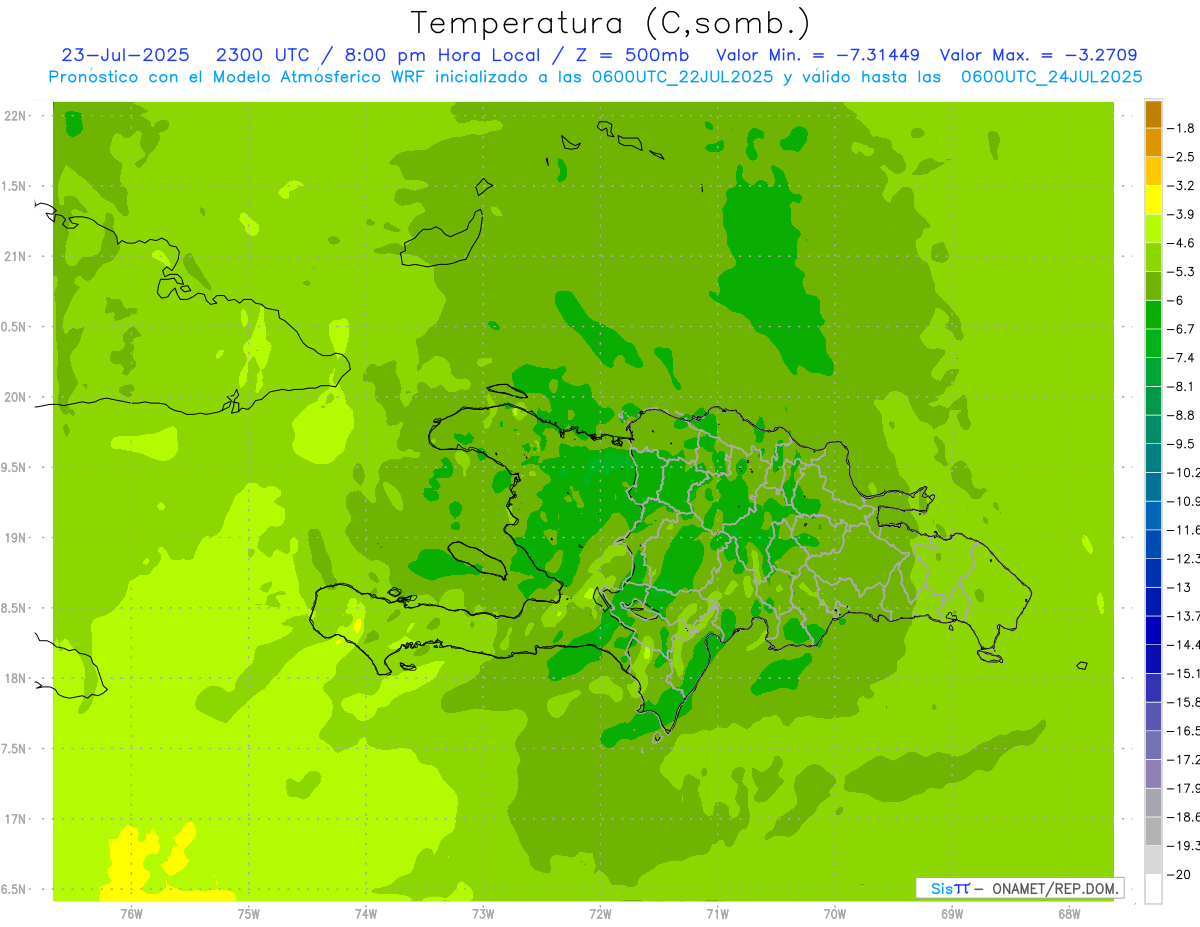The height and width of the screenshot is (927, 1200).
Task: Click the '-16.5' colorbar value
Action: (x=1186, y=731)
